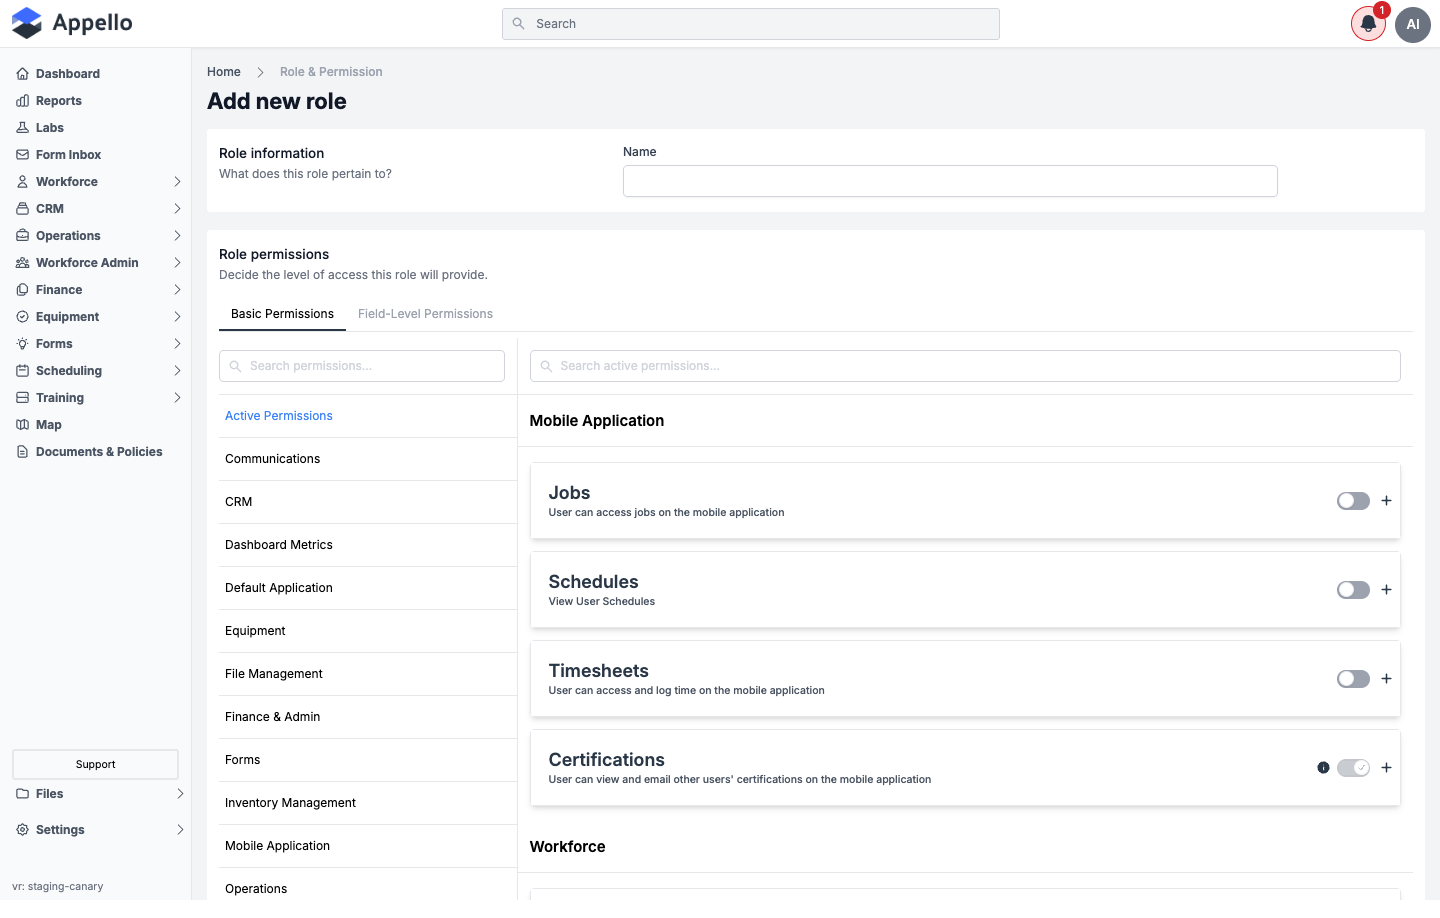Viewport: 1440px width, 918px height.
Task: Toggle the Certifications permission switch
Action: [1353, 768]
